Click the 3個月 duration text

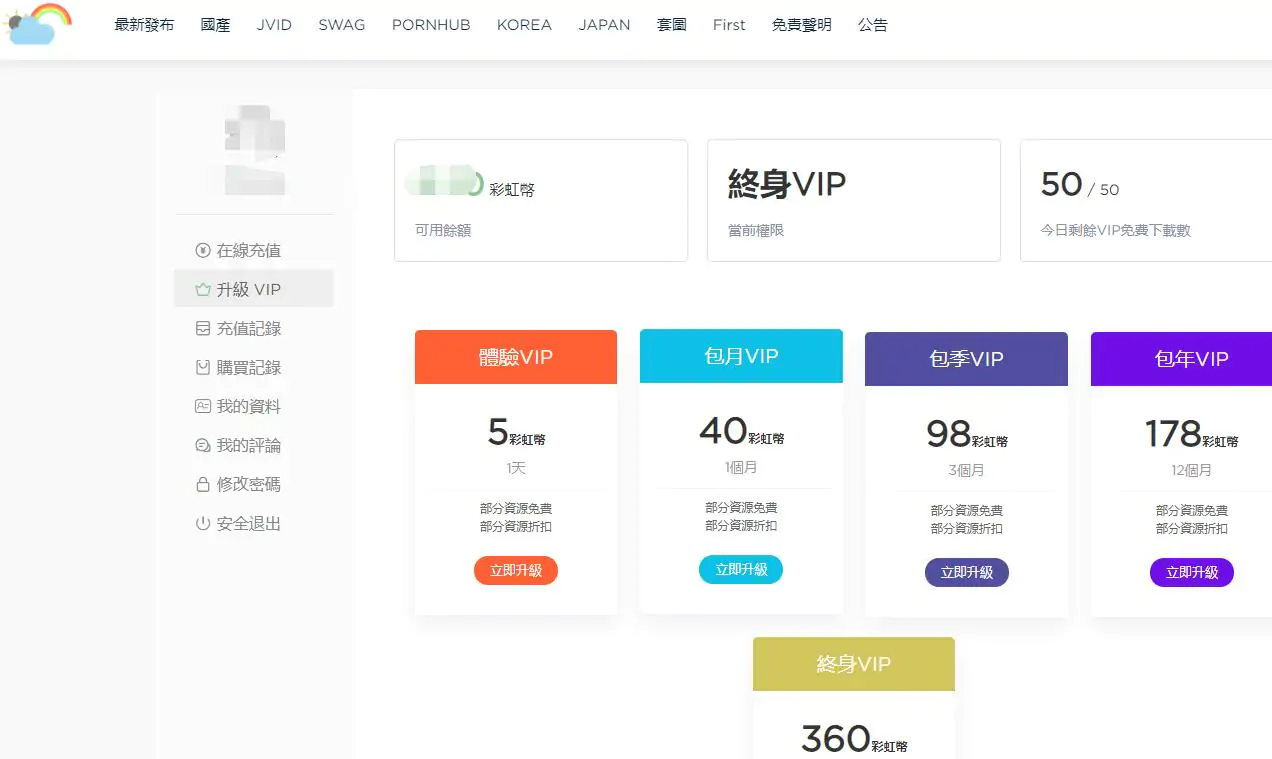coord(967,470)
